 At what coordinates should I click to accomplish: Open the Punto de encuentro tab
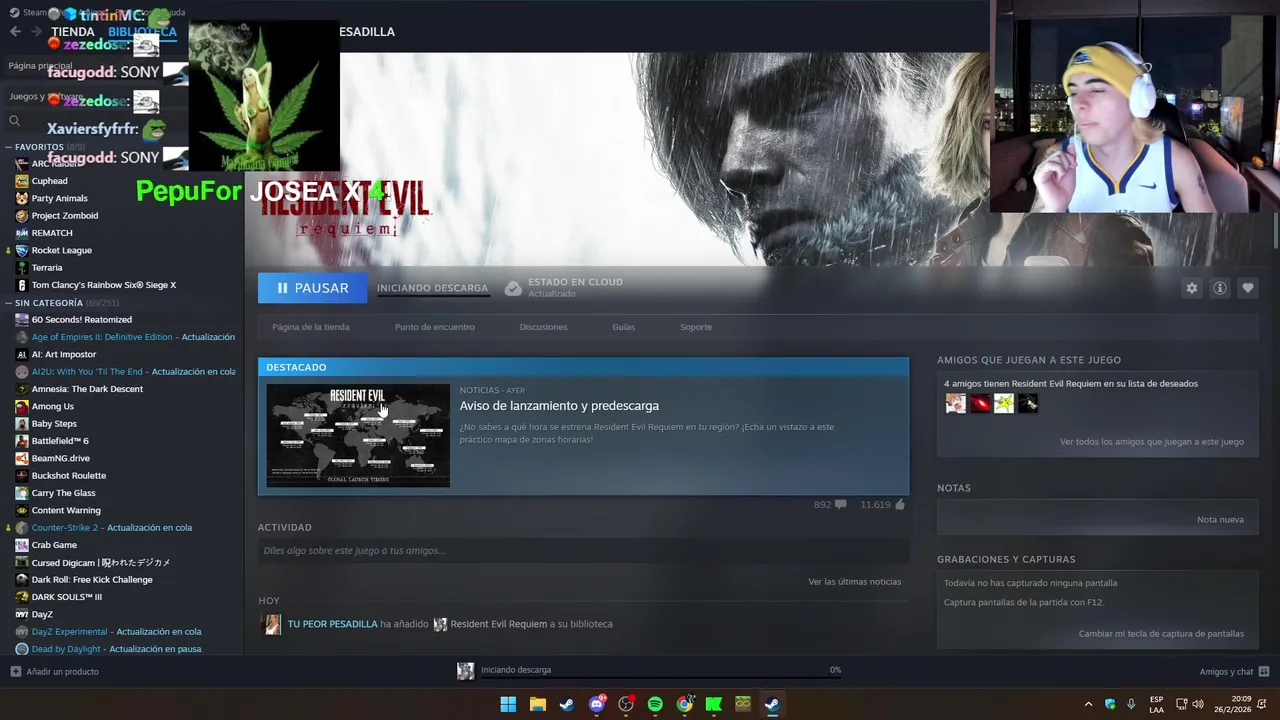[435, 327]
